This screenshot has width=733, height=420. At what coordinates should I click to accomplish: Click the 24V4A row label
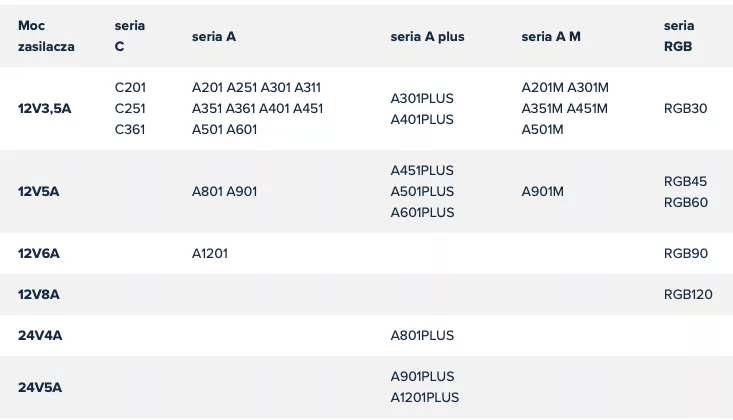tap(40, 336)
